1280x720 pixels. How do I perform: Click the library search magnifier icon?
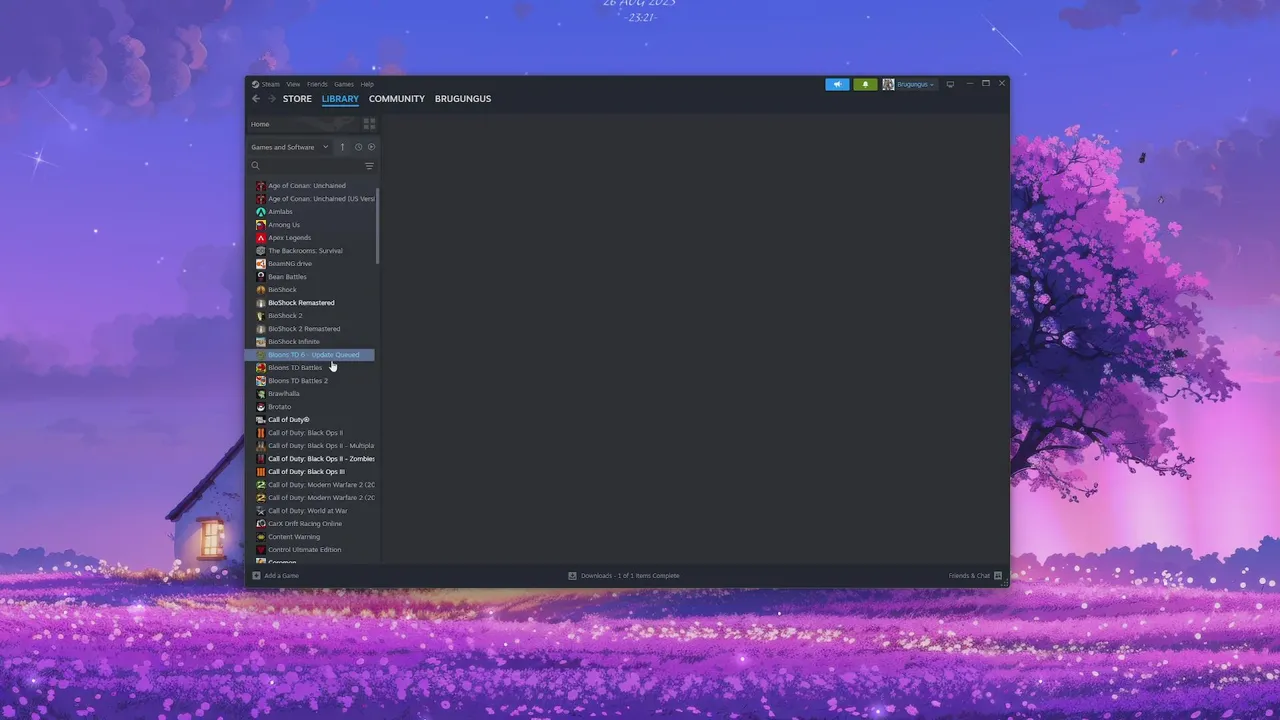click(x=256, y=166)
